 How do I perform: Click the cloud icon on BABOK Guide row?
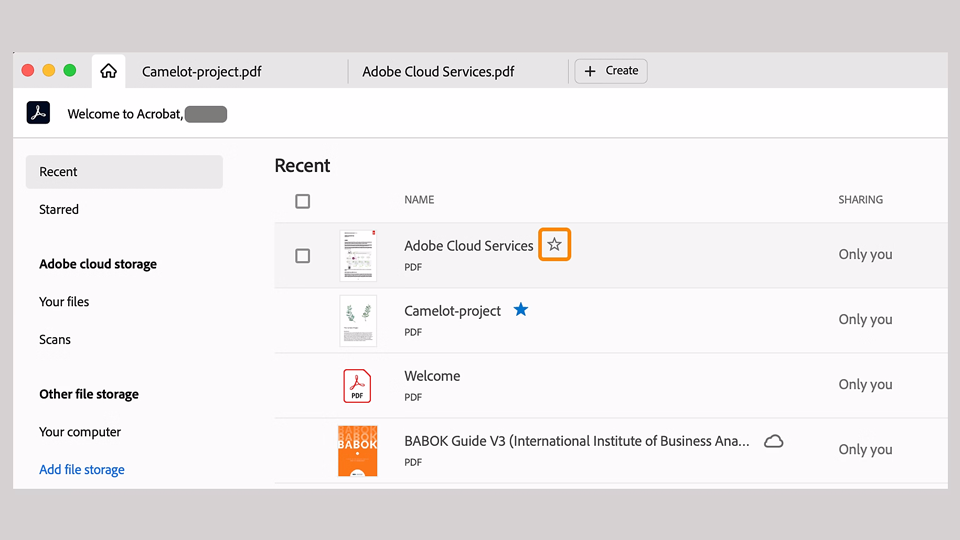(774, 441)
